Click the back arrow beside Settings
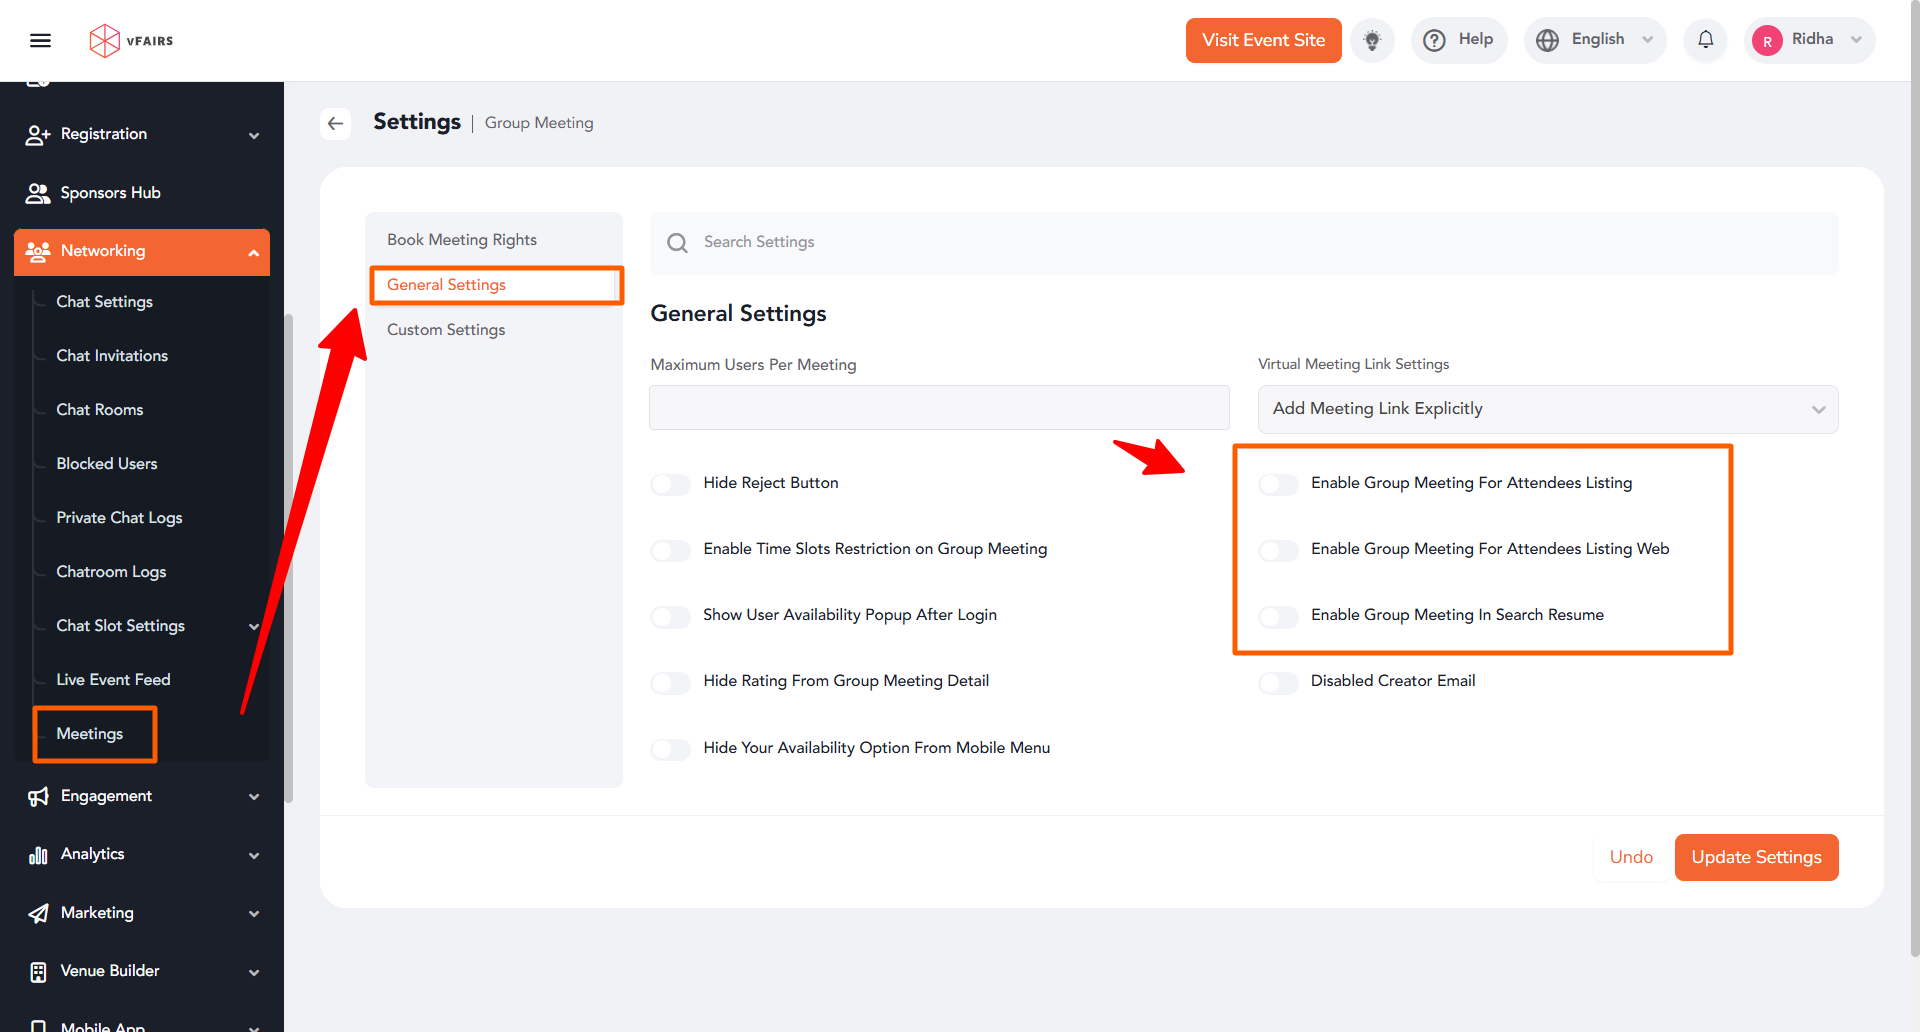The height and width of the screenshot is (1032, 1920). point(336,123)
